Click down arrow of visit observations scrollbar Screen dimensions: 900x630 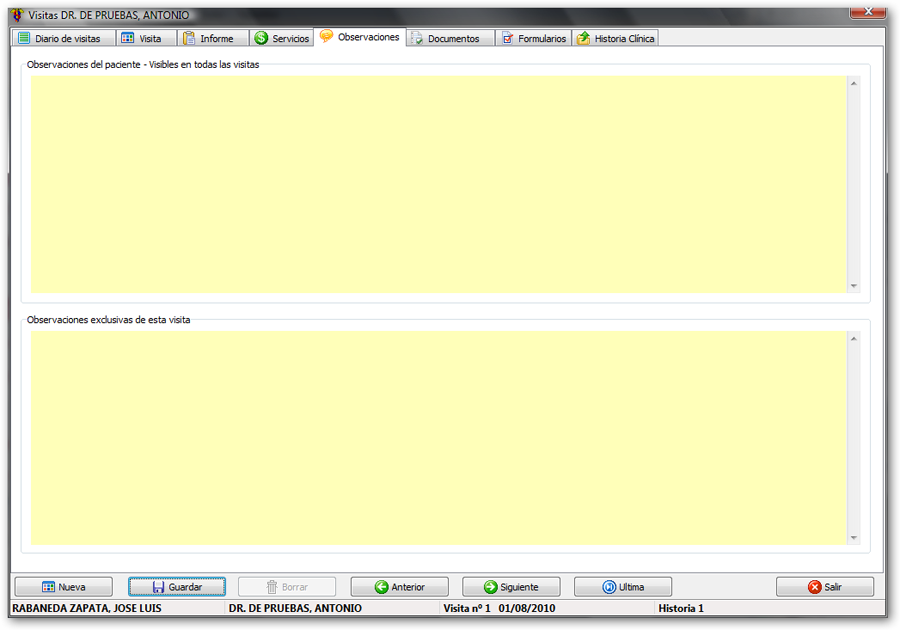point(853,538)
